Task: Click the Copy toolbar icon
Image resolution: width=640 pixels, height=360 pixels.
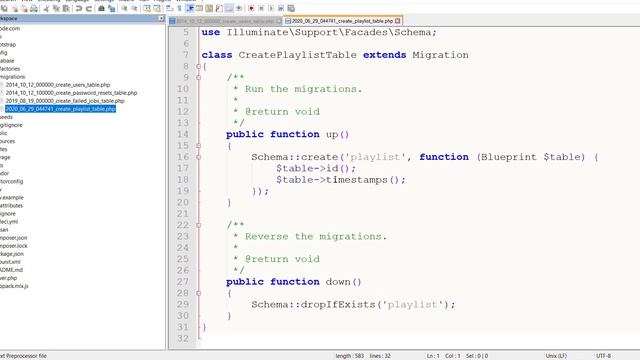Action: [56, 8]
